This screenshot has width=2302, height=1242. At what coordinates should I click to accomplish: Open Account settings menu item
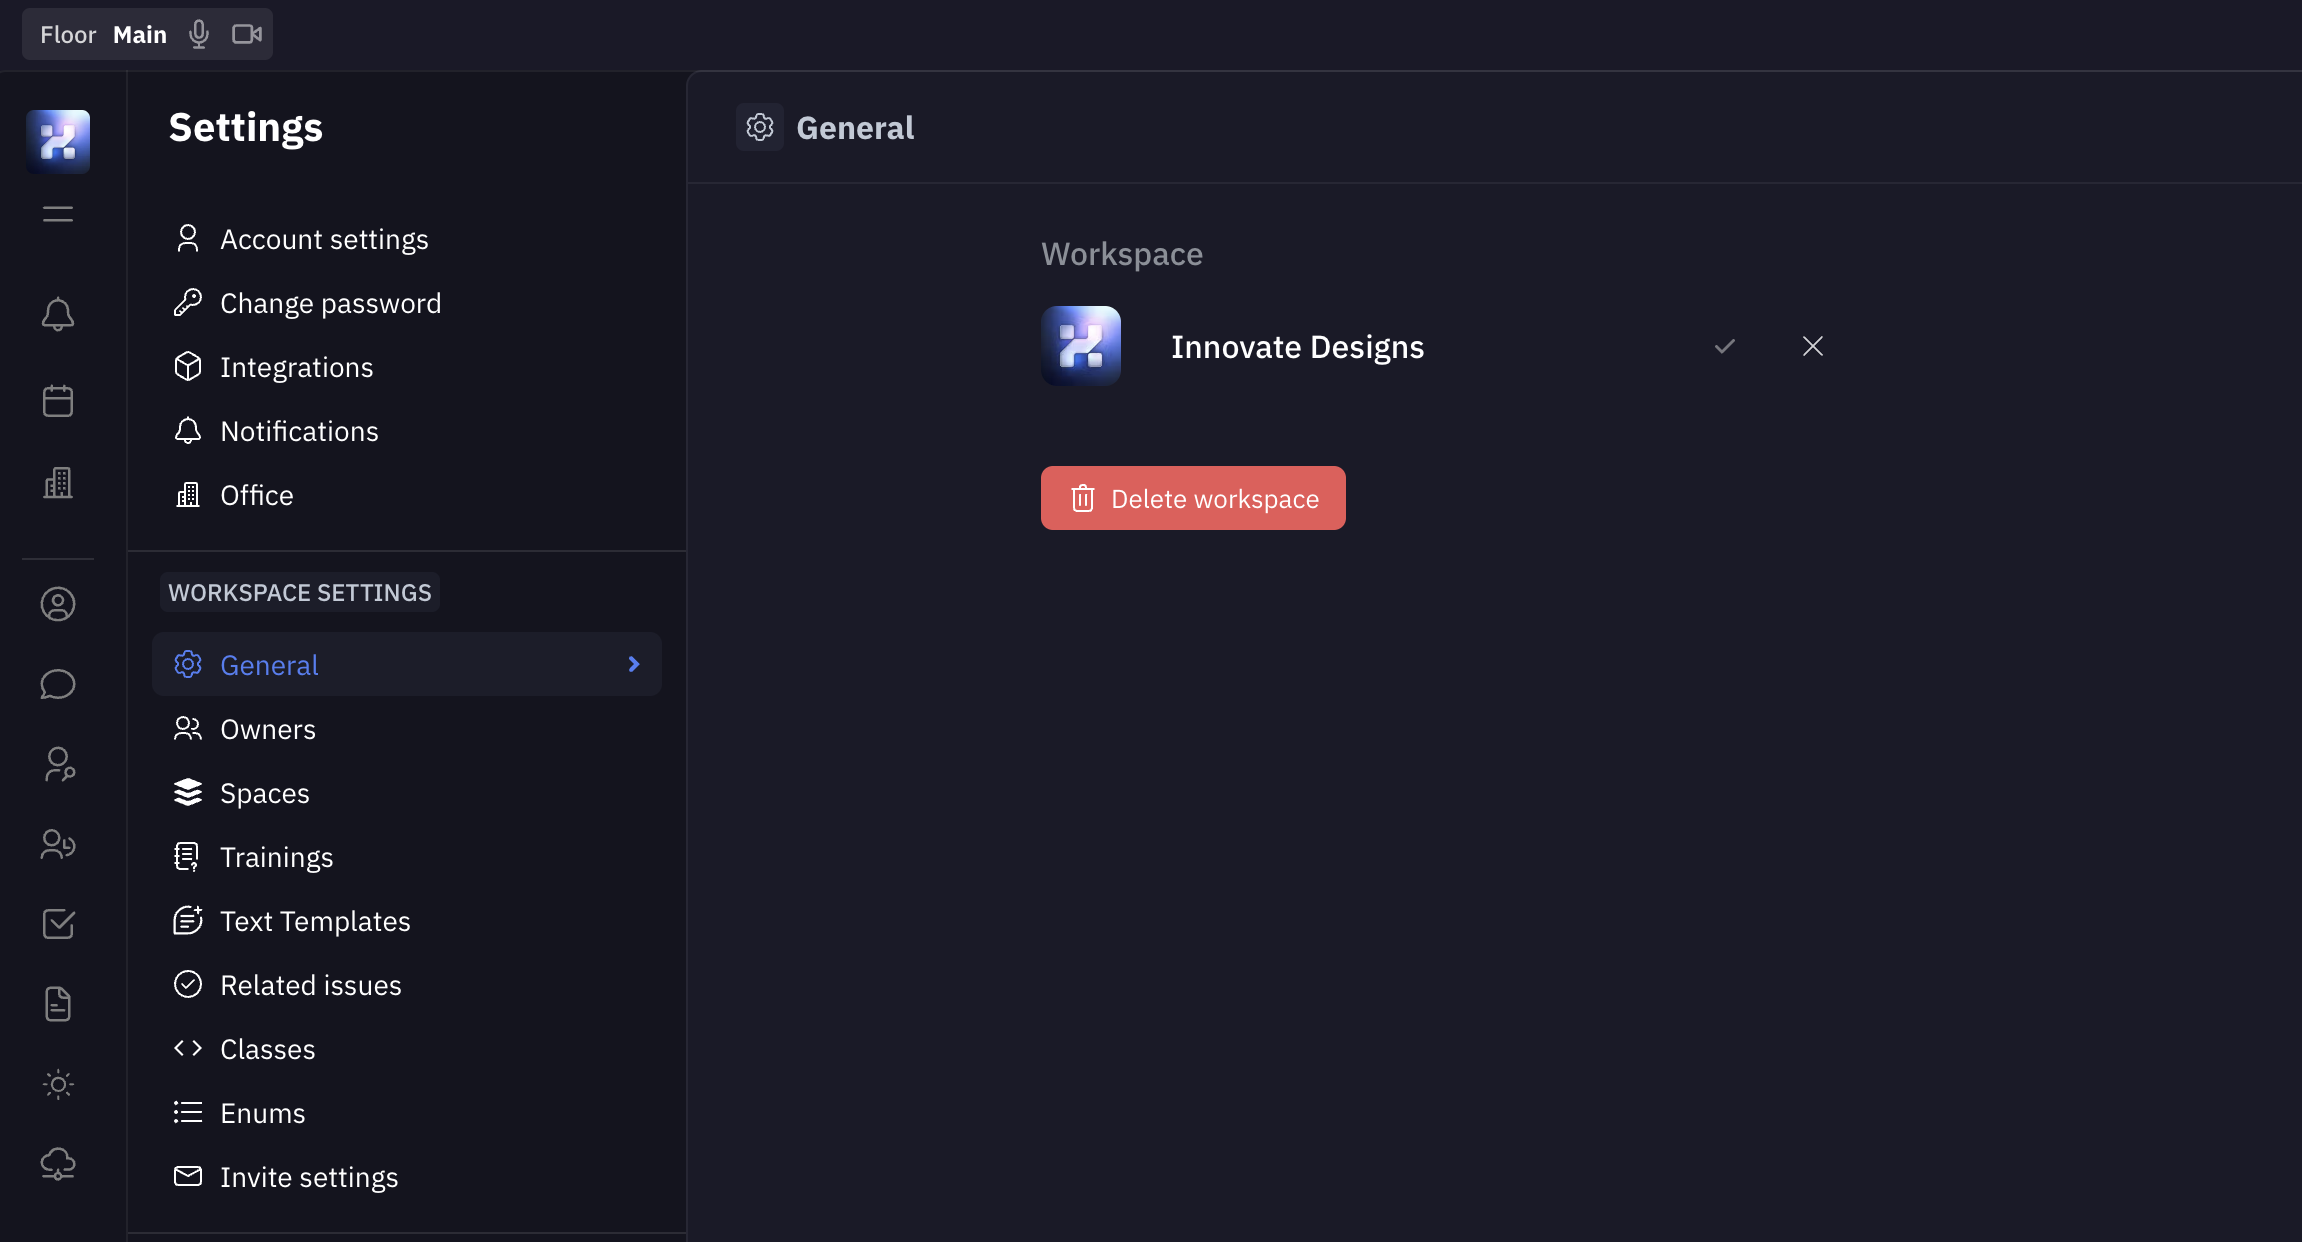323,240
